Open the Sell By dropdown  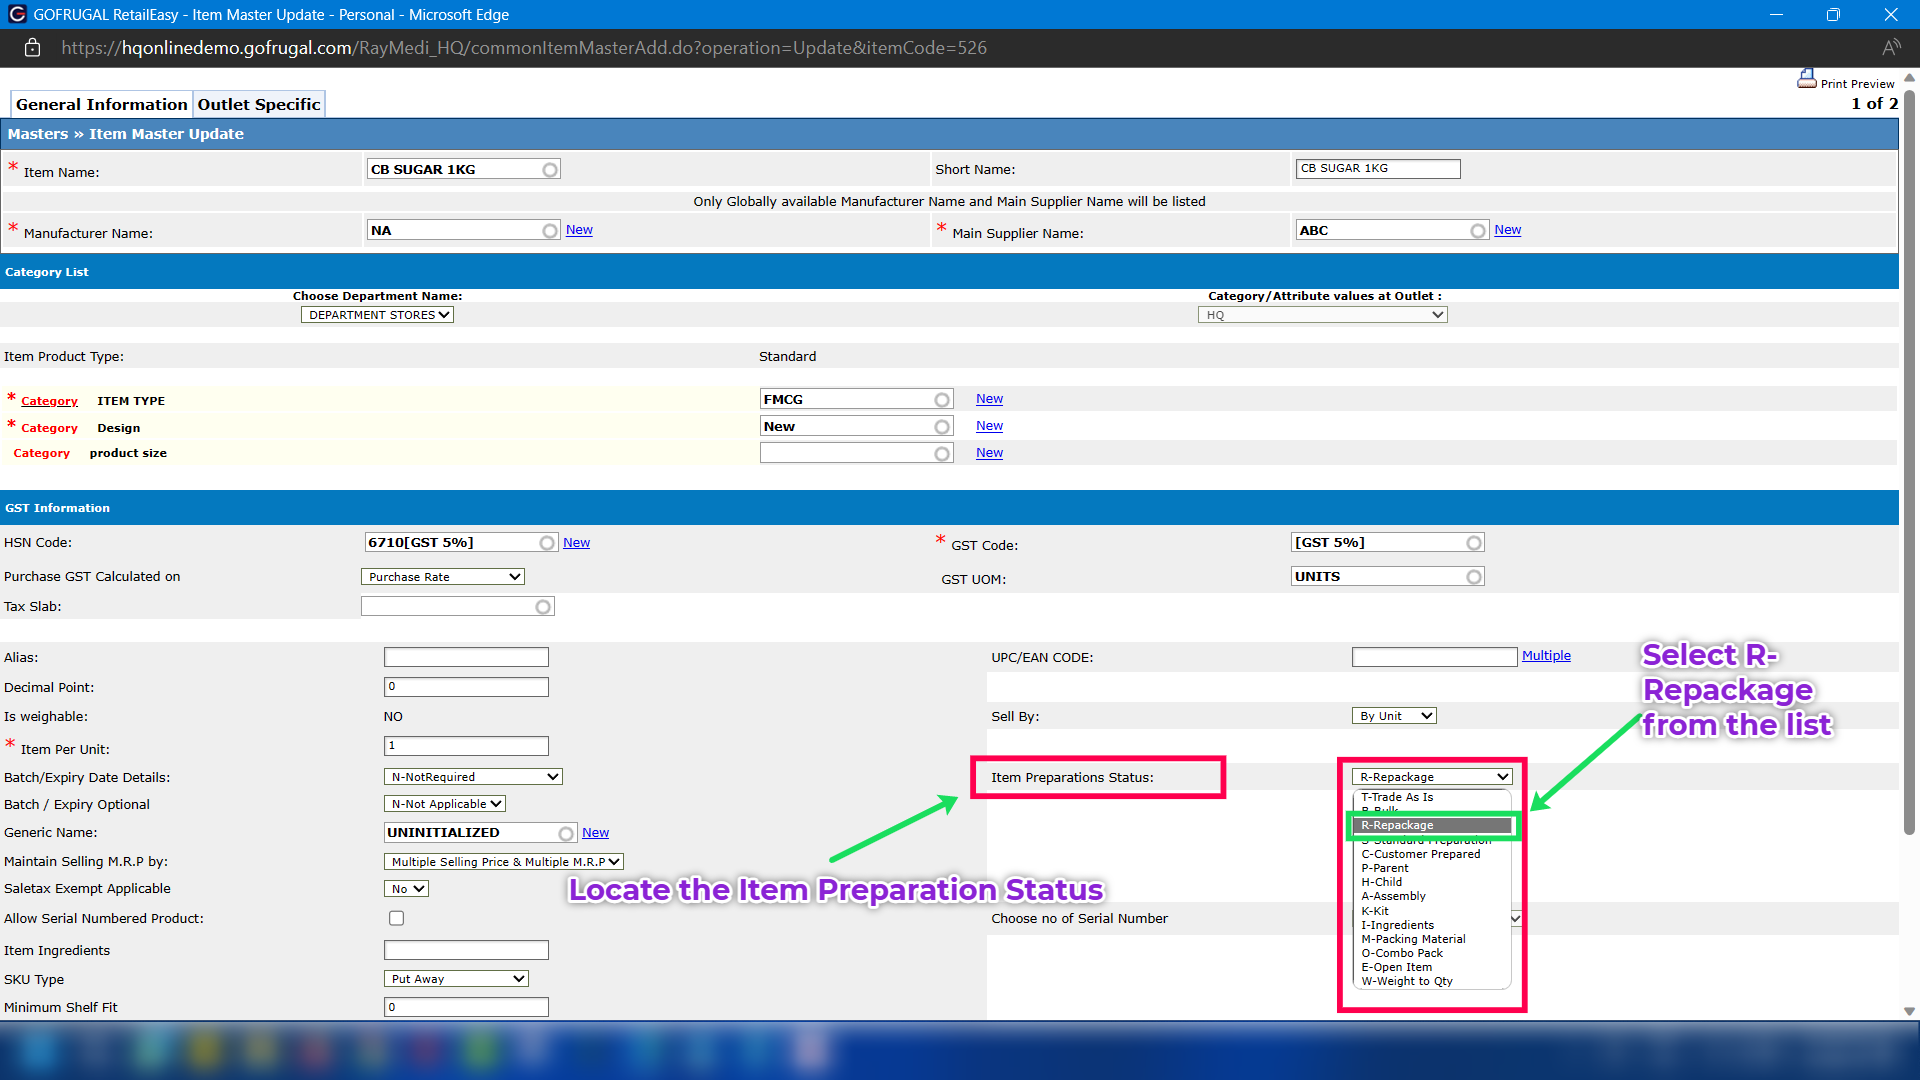[x=1394, y=716]
